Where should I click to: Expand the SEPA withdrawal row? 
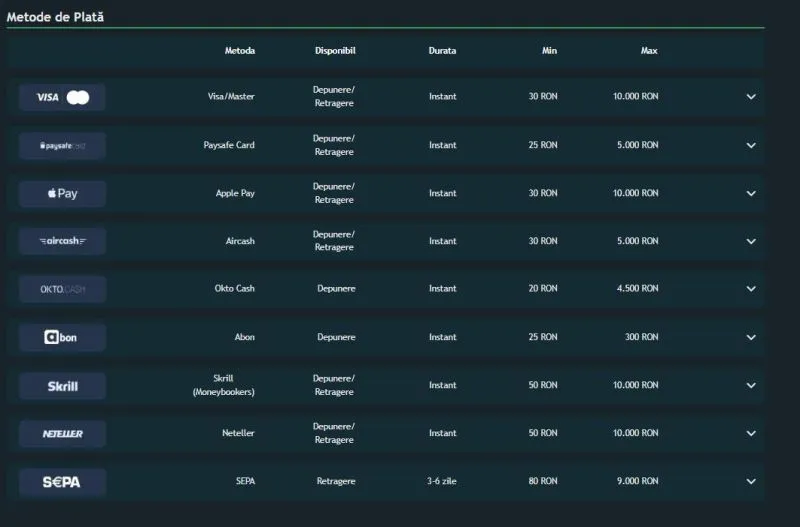(751, 481)
